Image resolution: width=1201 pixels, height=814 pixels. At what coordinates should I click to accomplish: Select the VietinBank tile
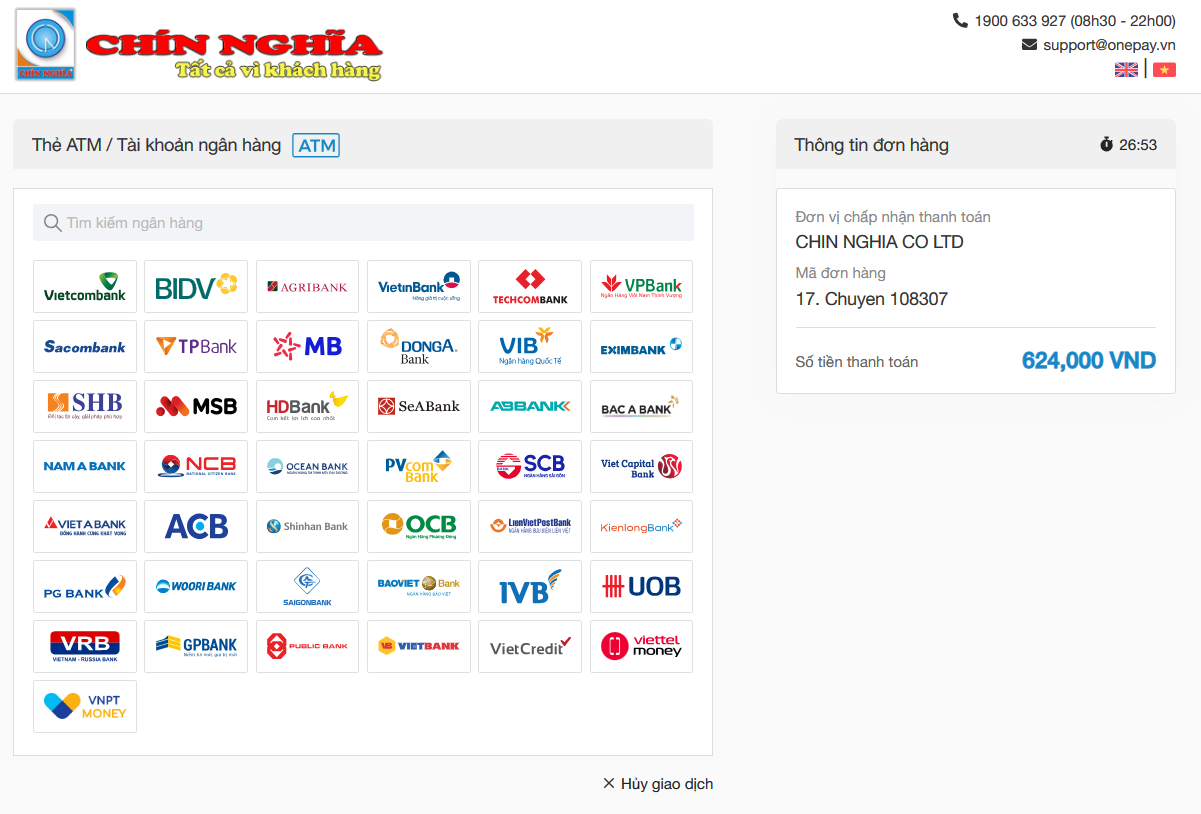tap(419, 287)
